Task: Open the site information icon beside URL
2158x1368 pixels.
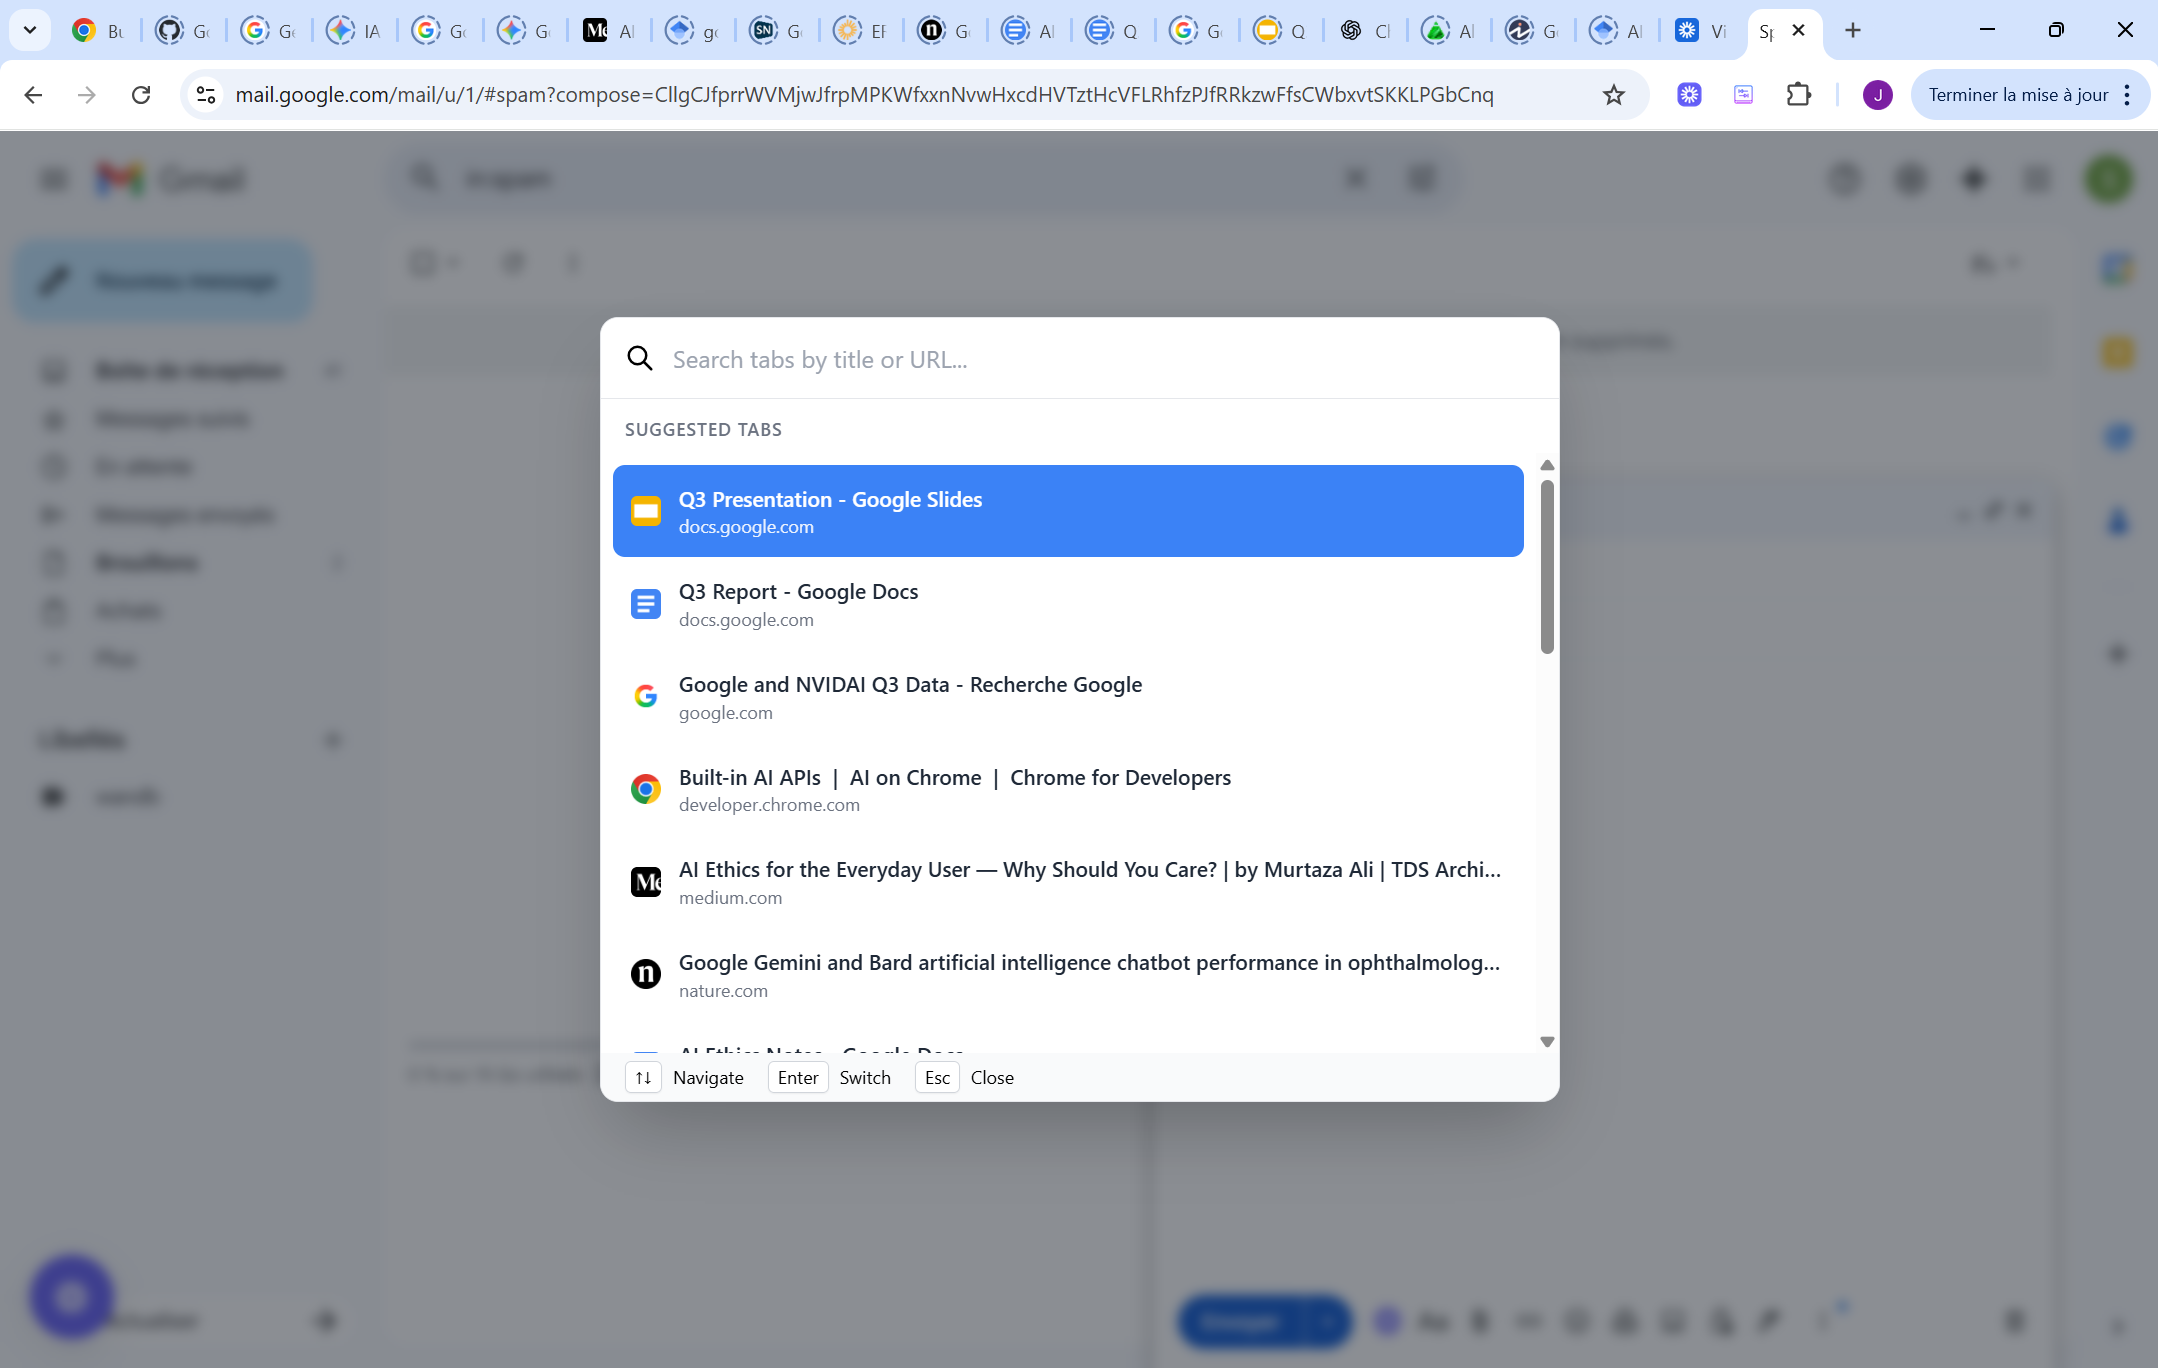Action: [x=206, y=95]
